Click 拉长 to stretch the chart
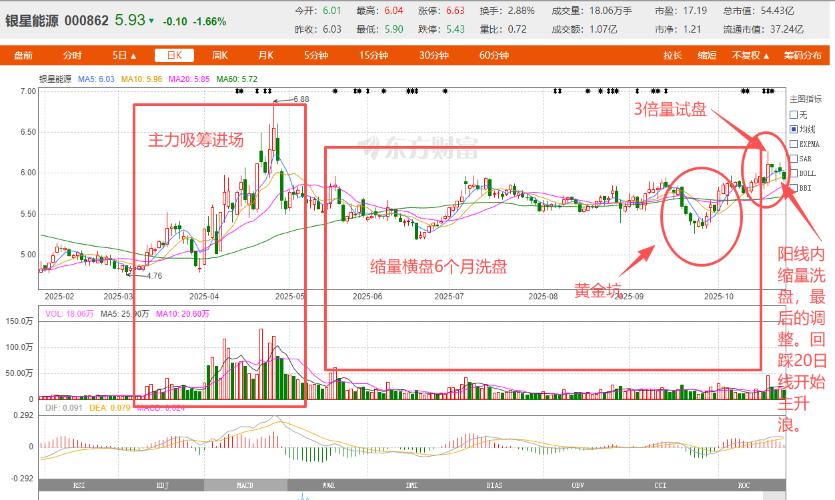 673,55
